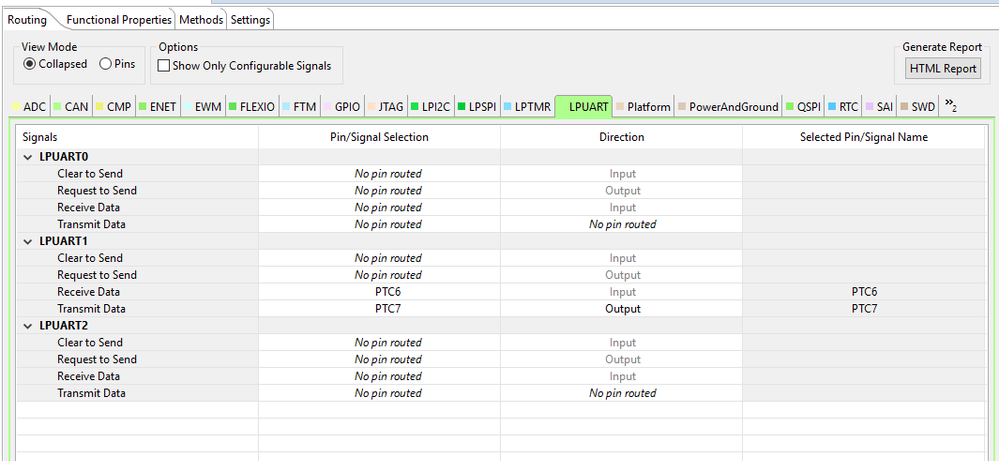Select the LPI2C tab
Image resolution: width=999 pixels, height=461 pixels.
tap(431, 106)
